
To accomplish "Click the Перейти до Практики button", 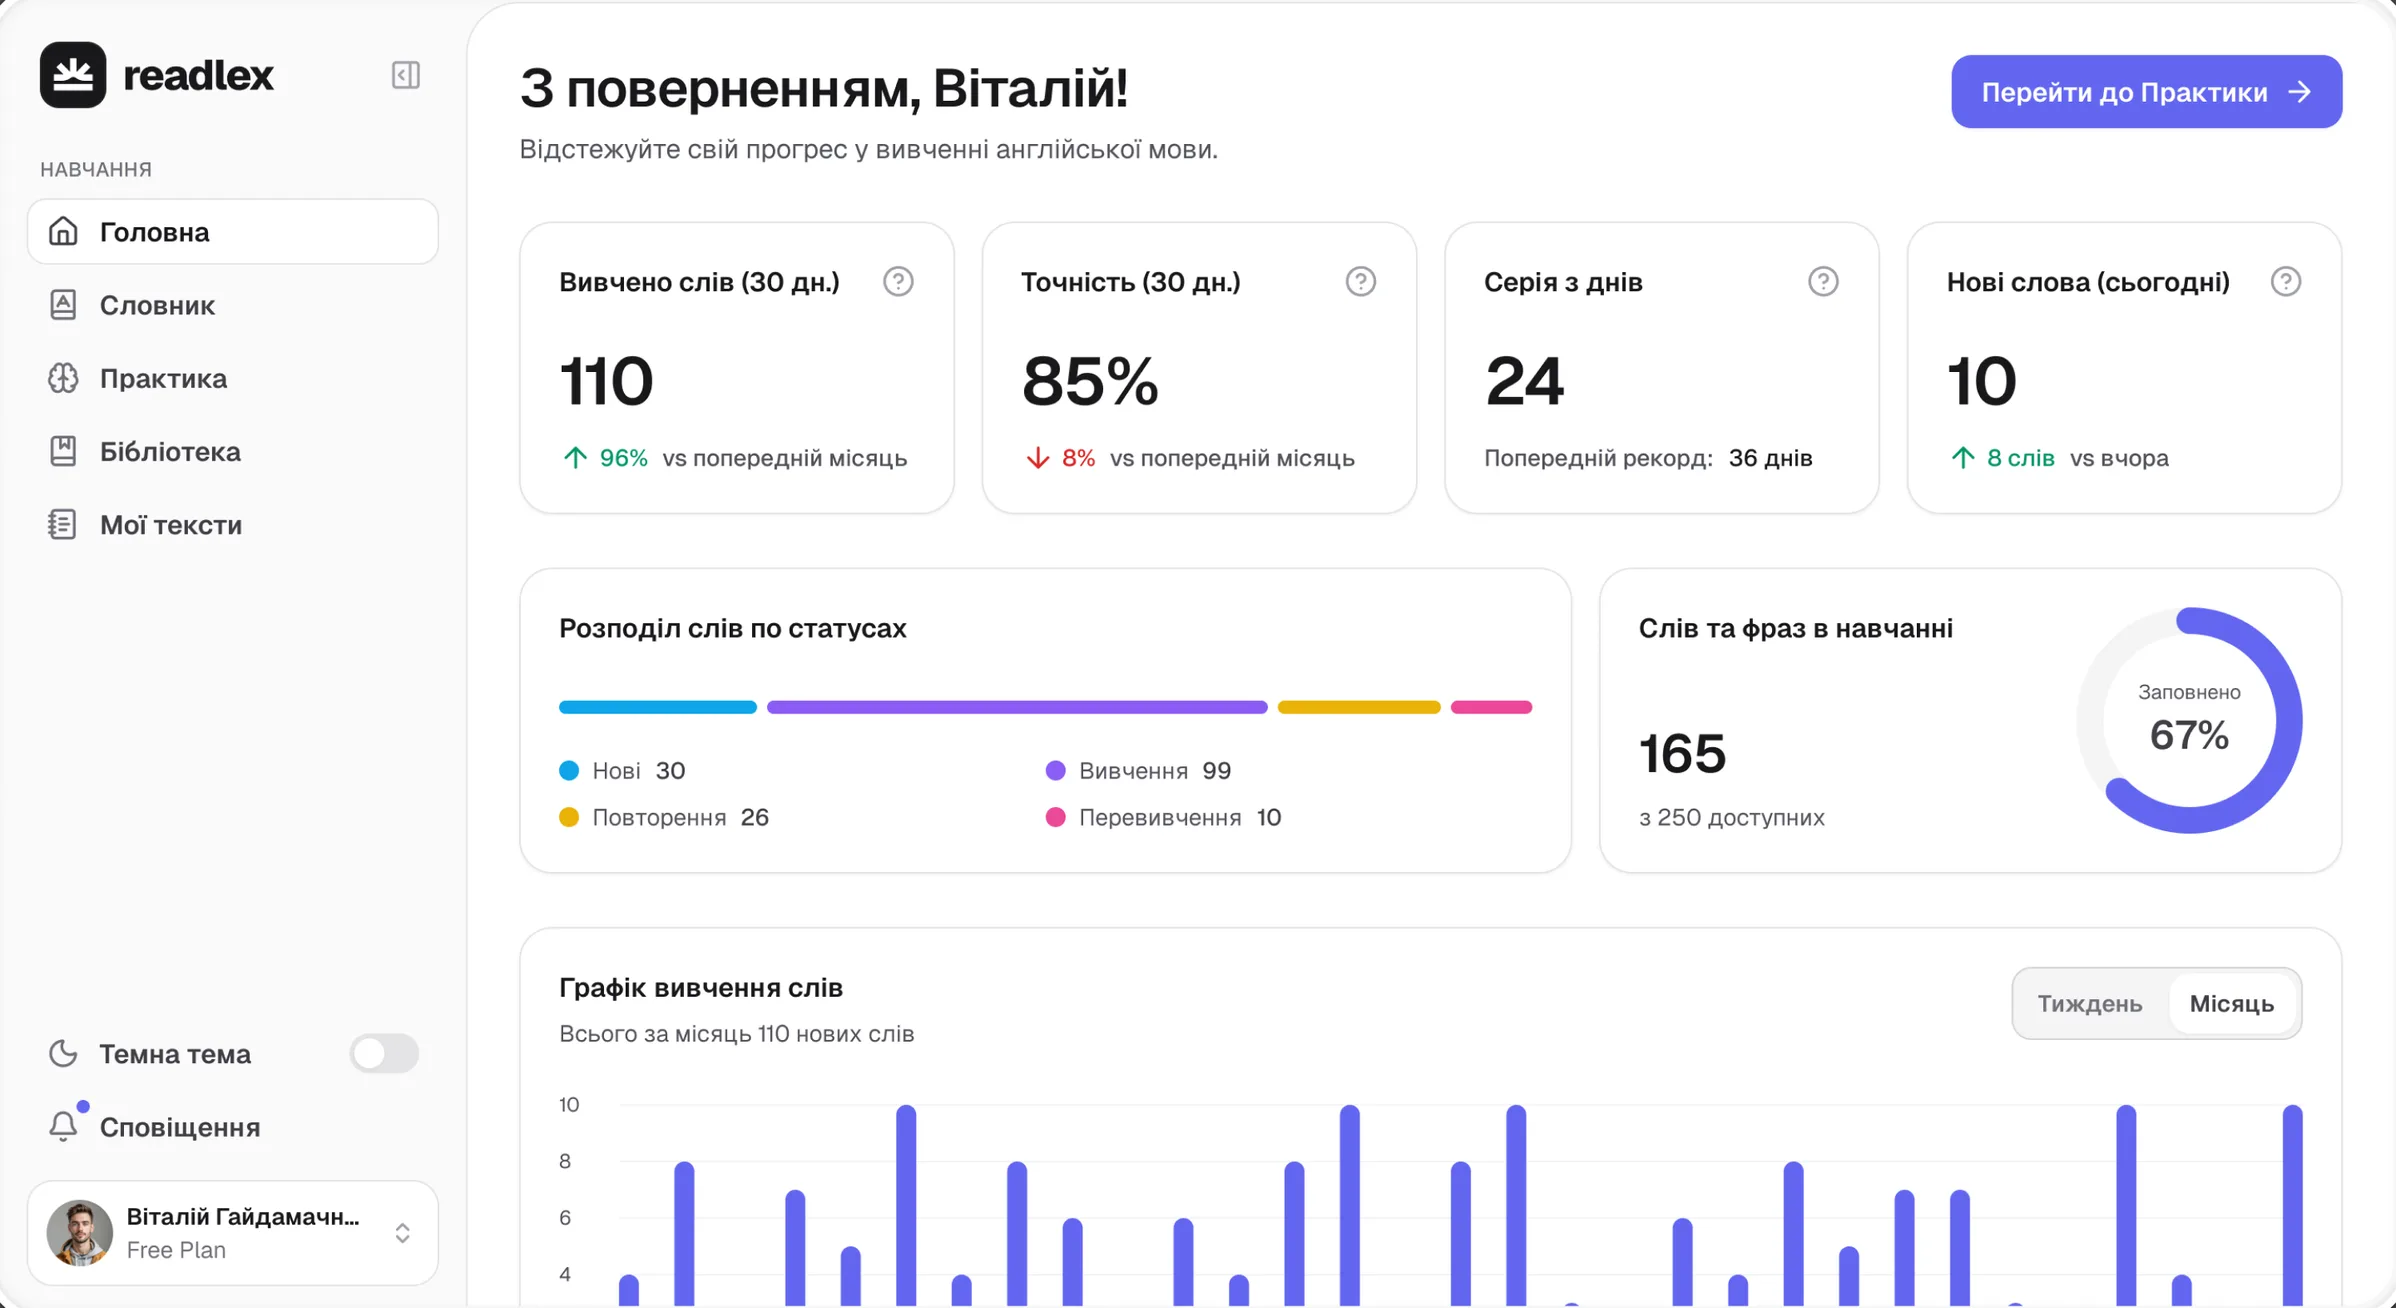I will [x=2146, y=92].
